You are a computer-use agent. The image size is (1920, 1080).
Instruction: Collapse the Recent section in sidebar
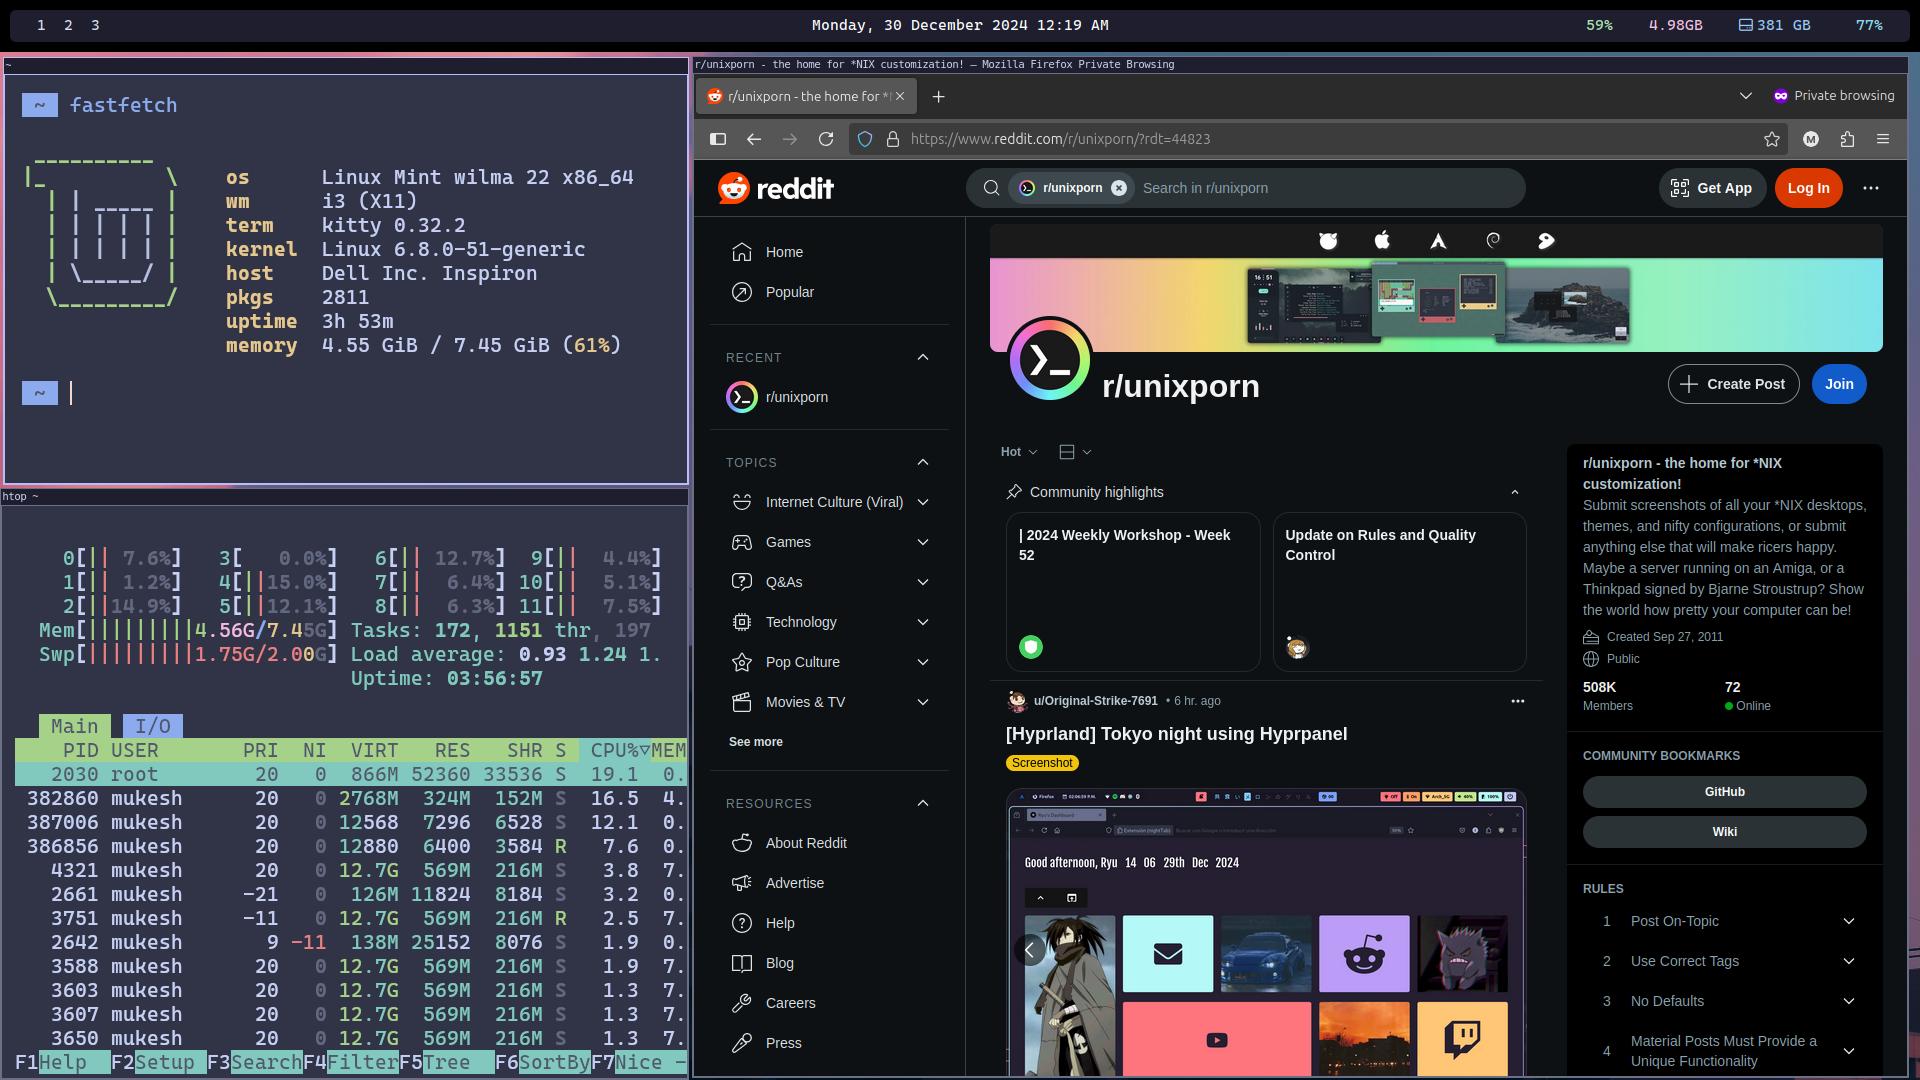(x=923, y=358)
